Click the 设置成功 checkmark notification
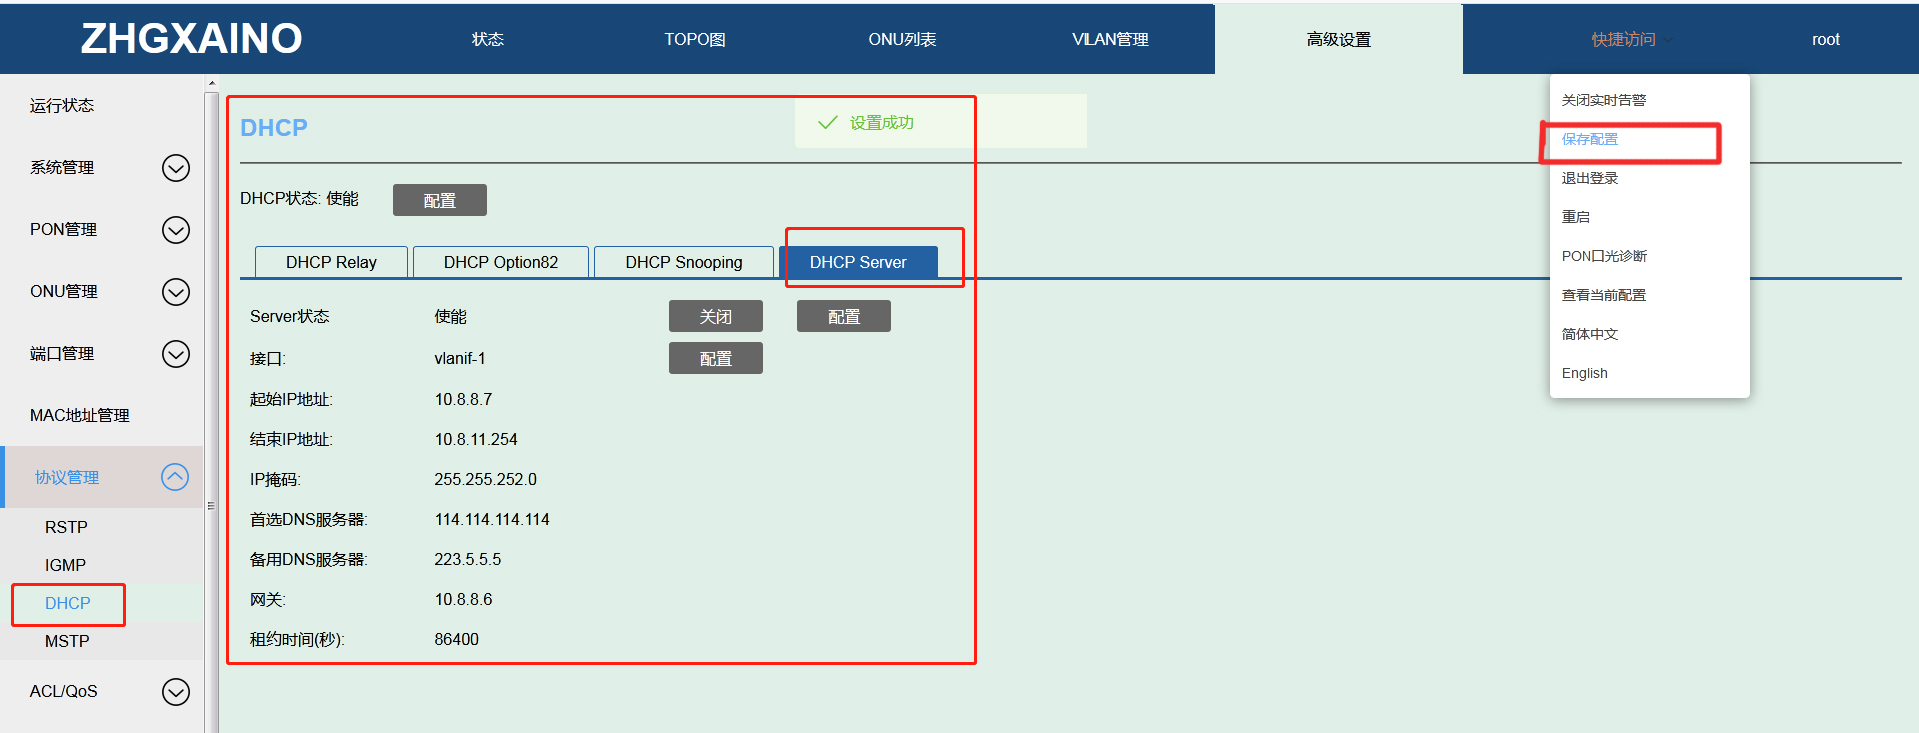The height and width of the screenshot is (733, 1919). click(x=866, y=123)
